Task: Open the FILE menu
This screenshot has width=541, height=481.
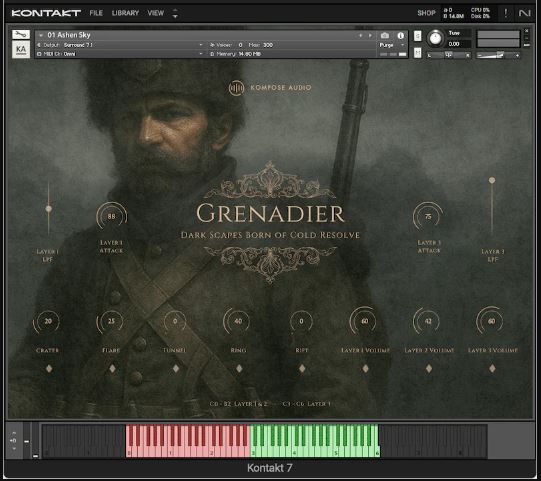Action: tap(96, 13)
